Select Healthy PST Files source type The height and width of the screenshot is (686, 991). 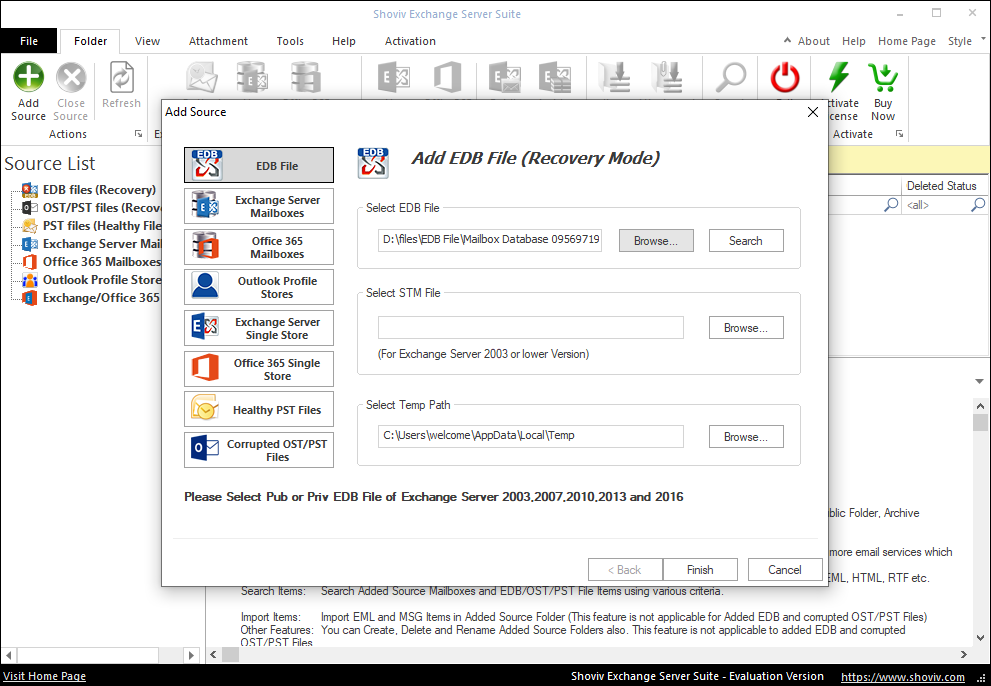coord(259,410)
